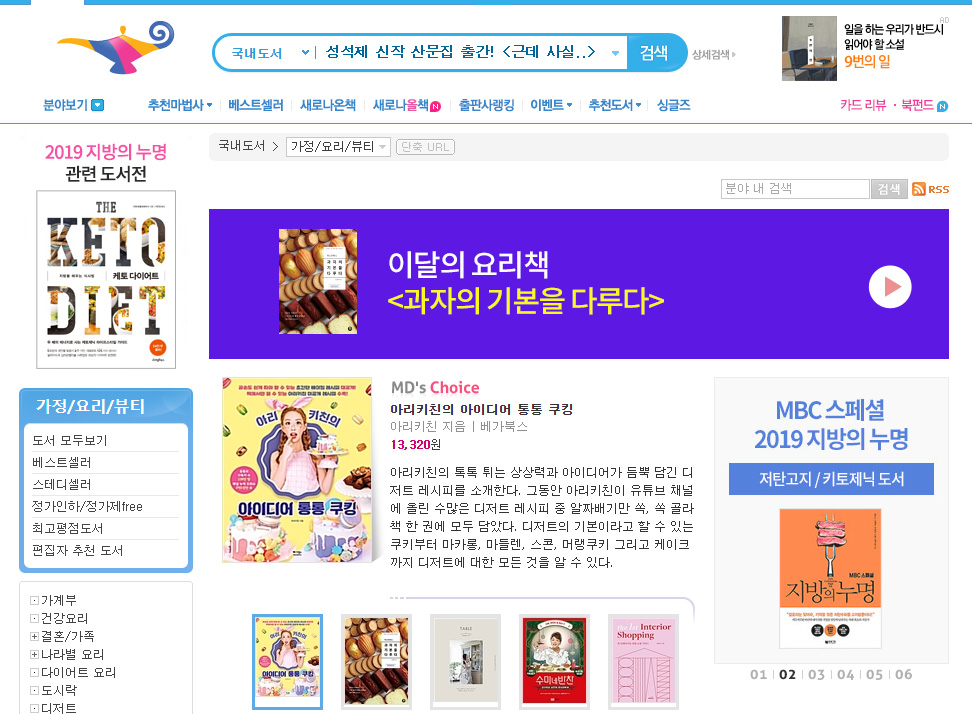This screenshot has height=714, width=972.
Task: Switch to banner page 03
Action: click(816, 674)
